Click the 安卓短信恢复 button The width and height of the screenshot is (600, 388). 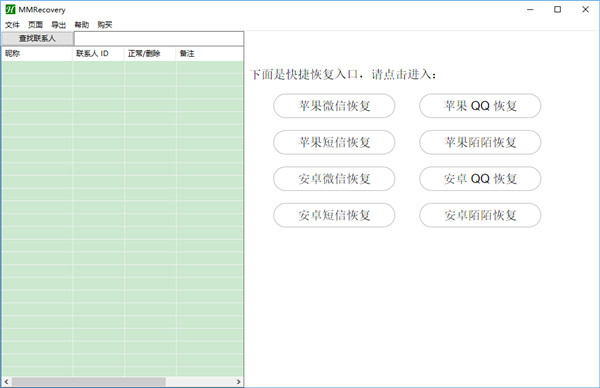[x=334, y=215]
